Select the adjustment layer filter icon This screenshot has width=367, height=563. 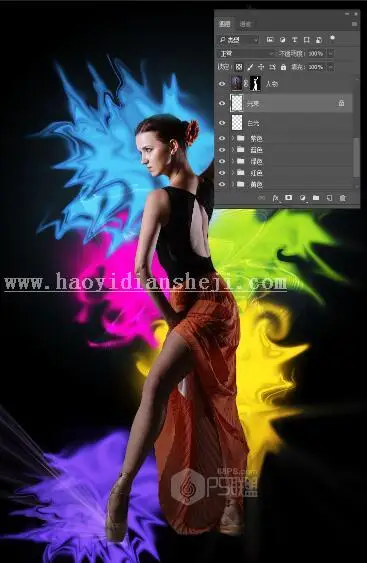283,40
